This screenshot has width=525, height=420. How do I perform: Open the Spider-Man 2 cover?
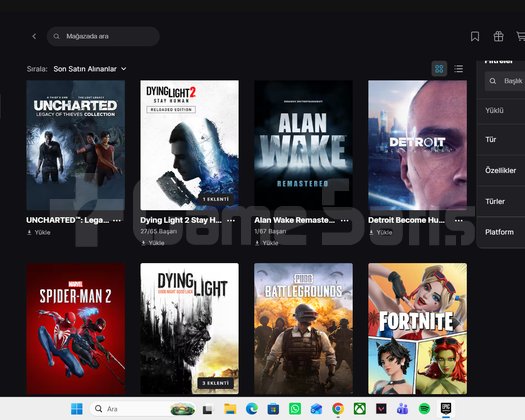click(76, 329)
